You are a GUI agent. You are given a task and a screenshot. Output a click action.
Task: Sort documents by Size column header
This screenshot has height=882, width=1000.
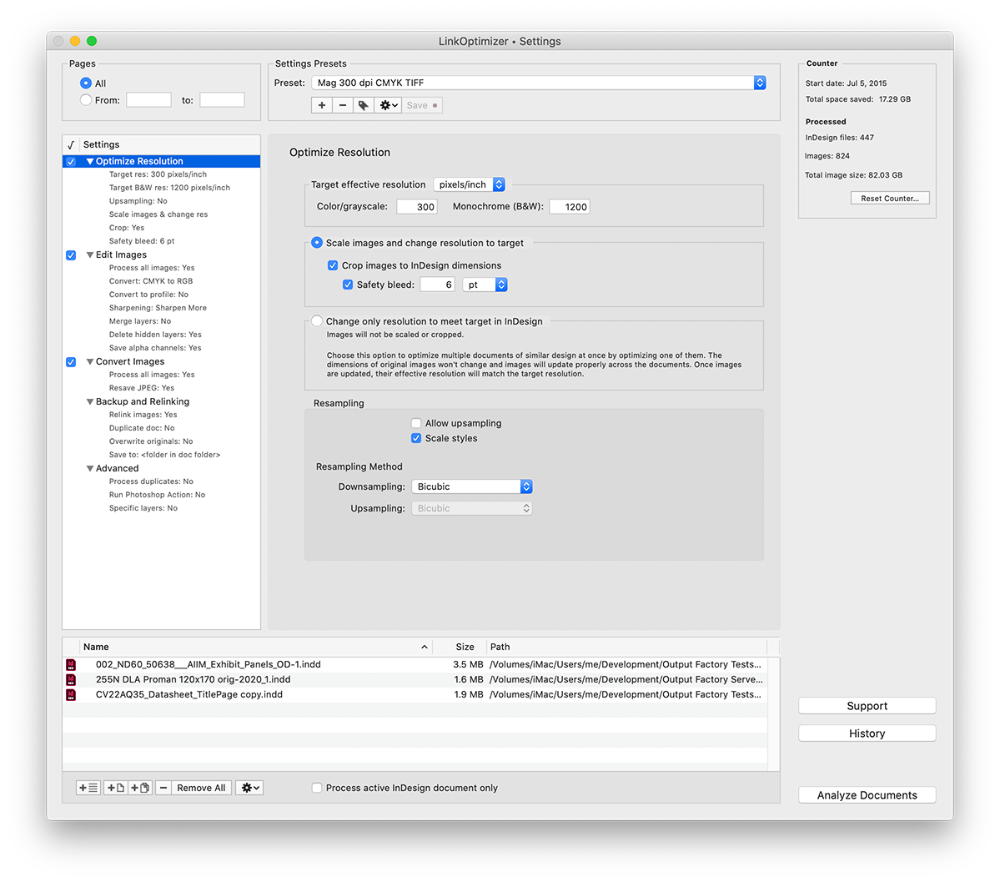point(464,647)
